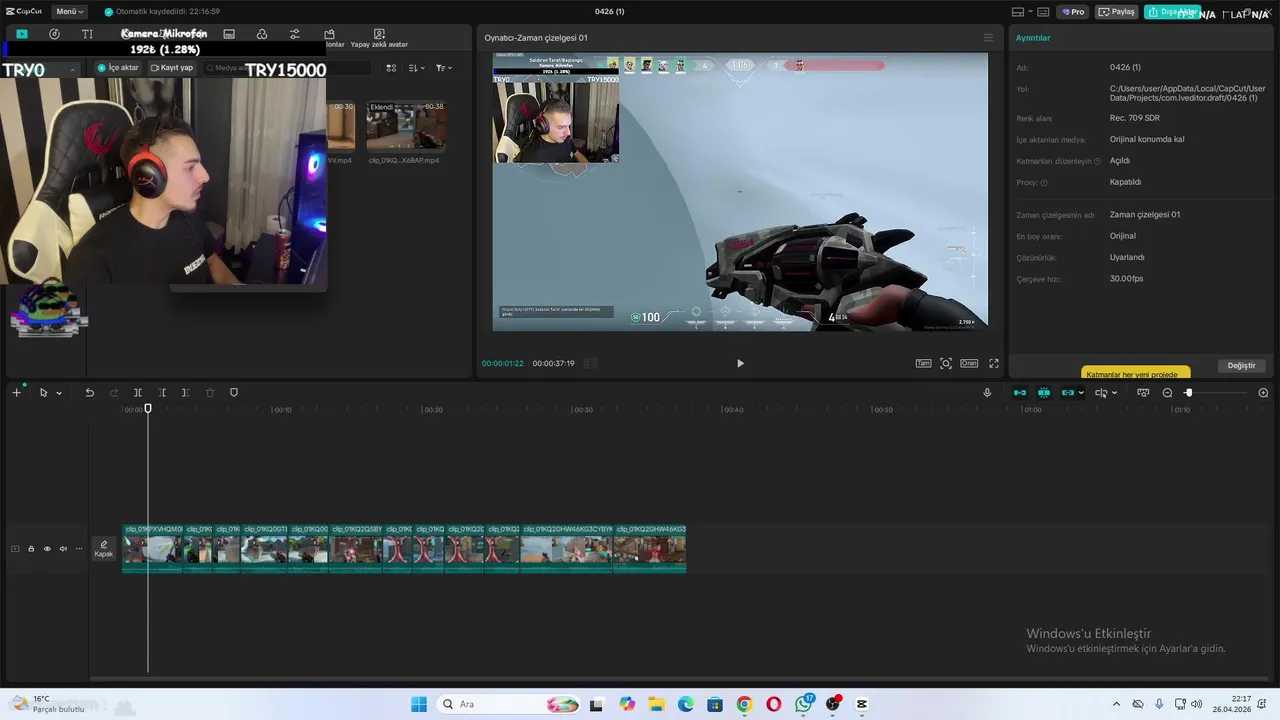Click the Paylaş share button
Image resolution: width=1280 pixels, height=720 pixels.
coord(1118,12)
